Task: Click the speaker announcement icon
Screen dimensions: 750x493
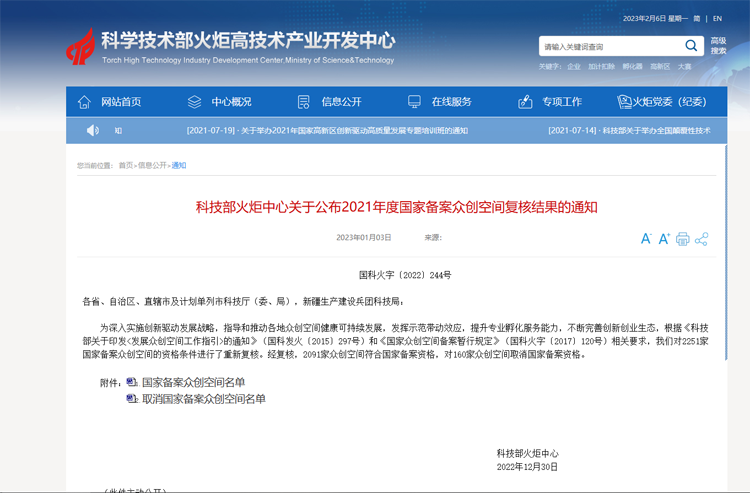Action: pos(93,131)
